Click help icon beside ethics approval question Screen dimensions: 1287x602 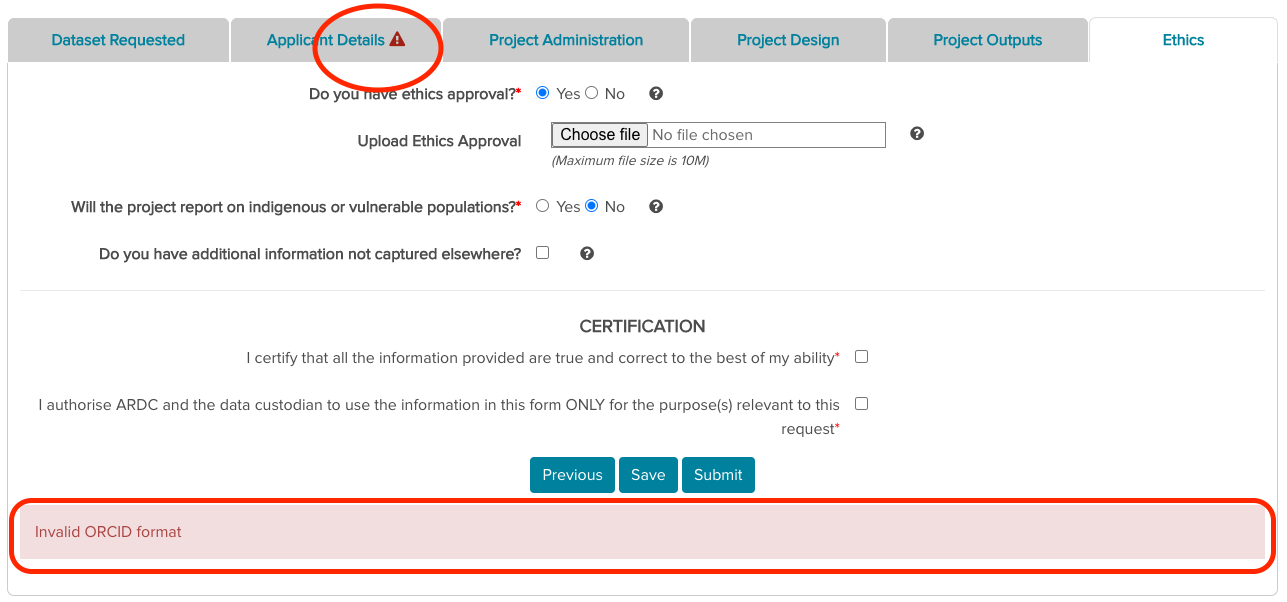[x=656, y=94]
